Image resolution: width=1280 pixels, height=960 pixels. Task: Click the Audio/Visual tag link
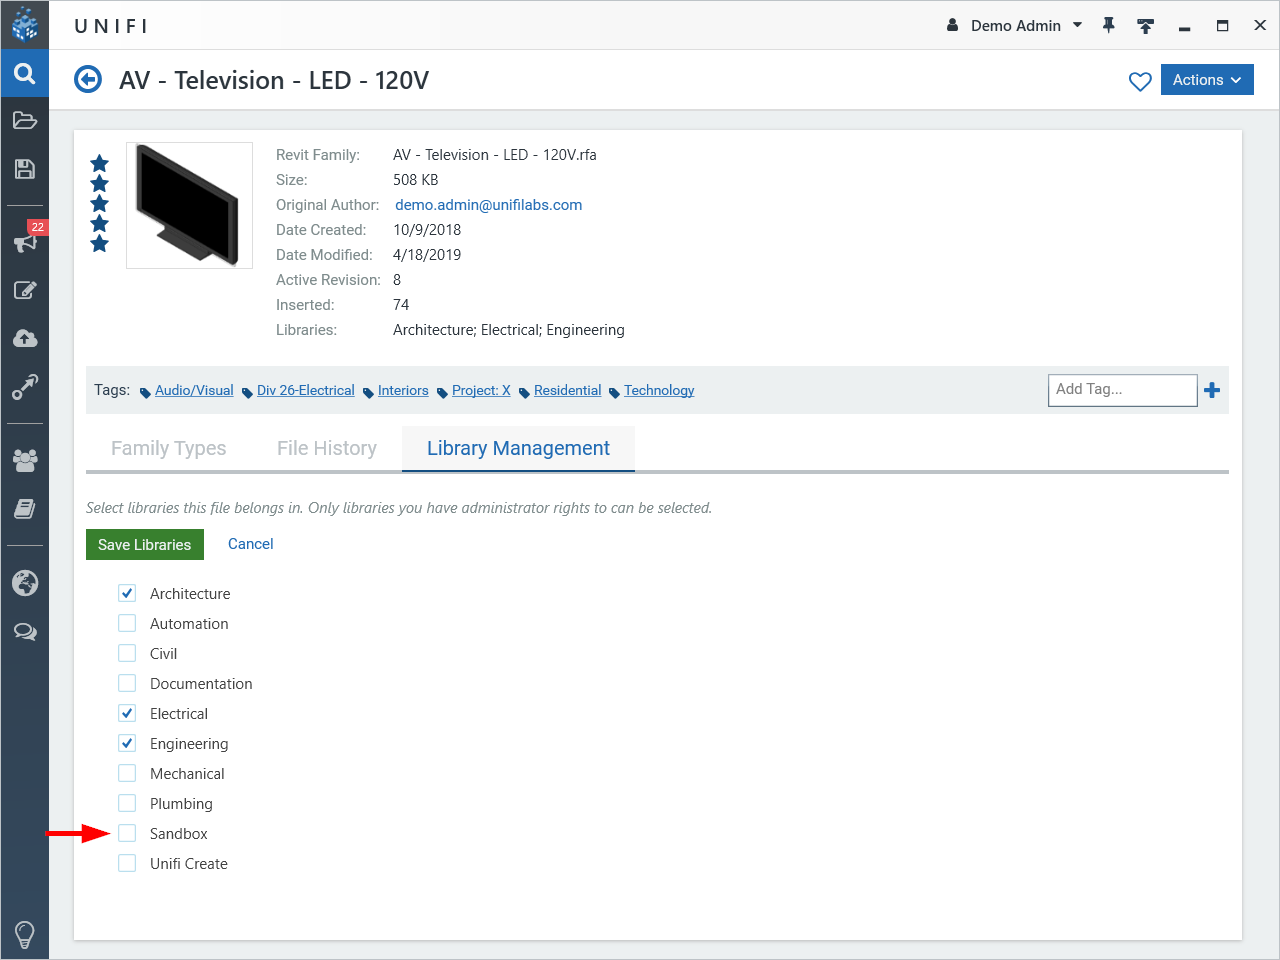194,390
